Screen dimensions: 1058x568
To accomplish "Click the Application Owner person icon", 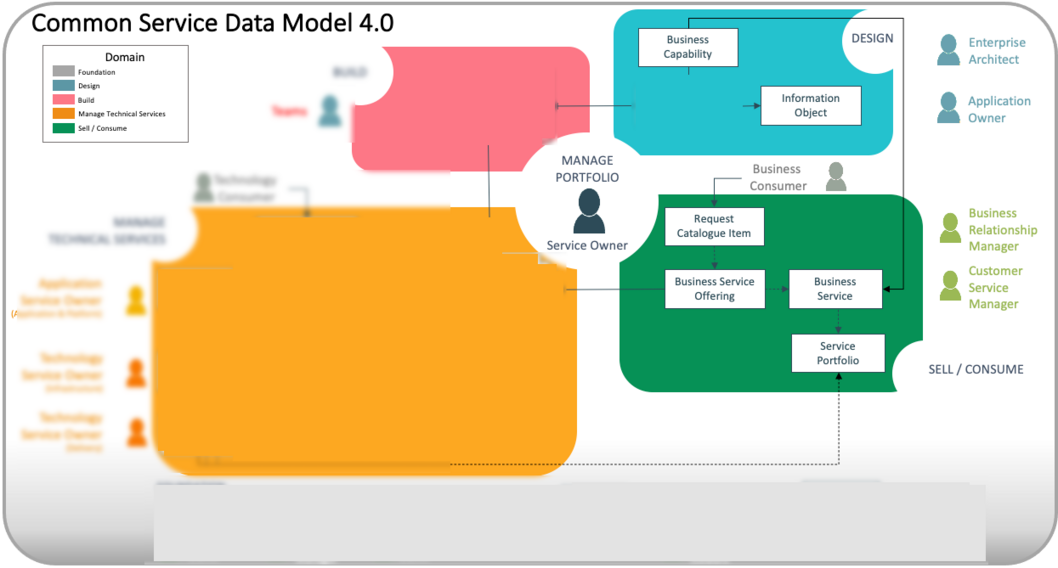I will click(x=948, y=108).
